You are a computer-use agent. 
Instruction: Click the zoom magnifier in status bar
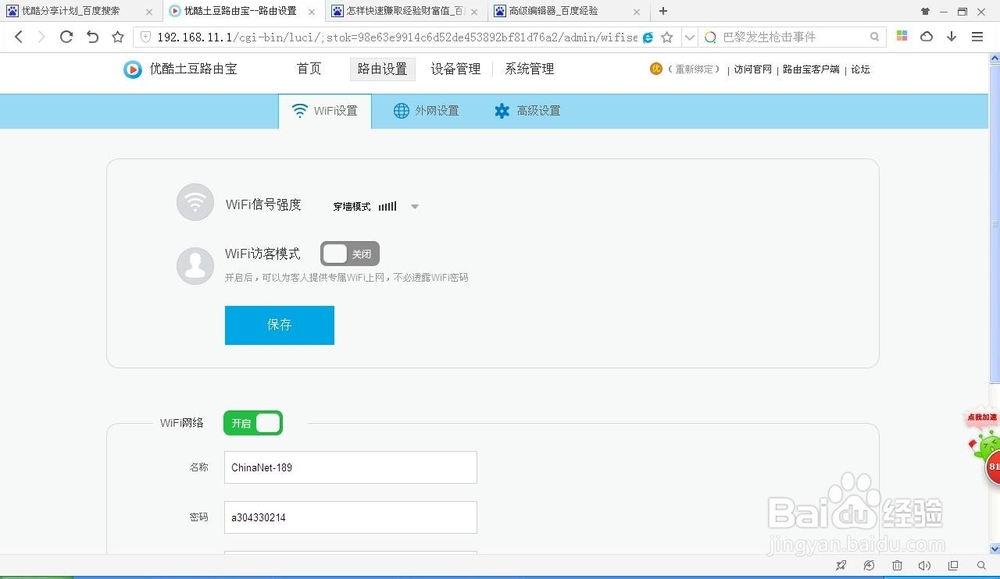point(982,565)
